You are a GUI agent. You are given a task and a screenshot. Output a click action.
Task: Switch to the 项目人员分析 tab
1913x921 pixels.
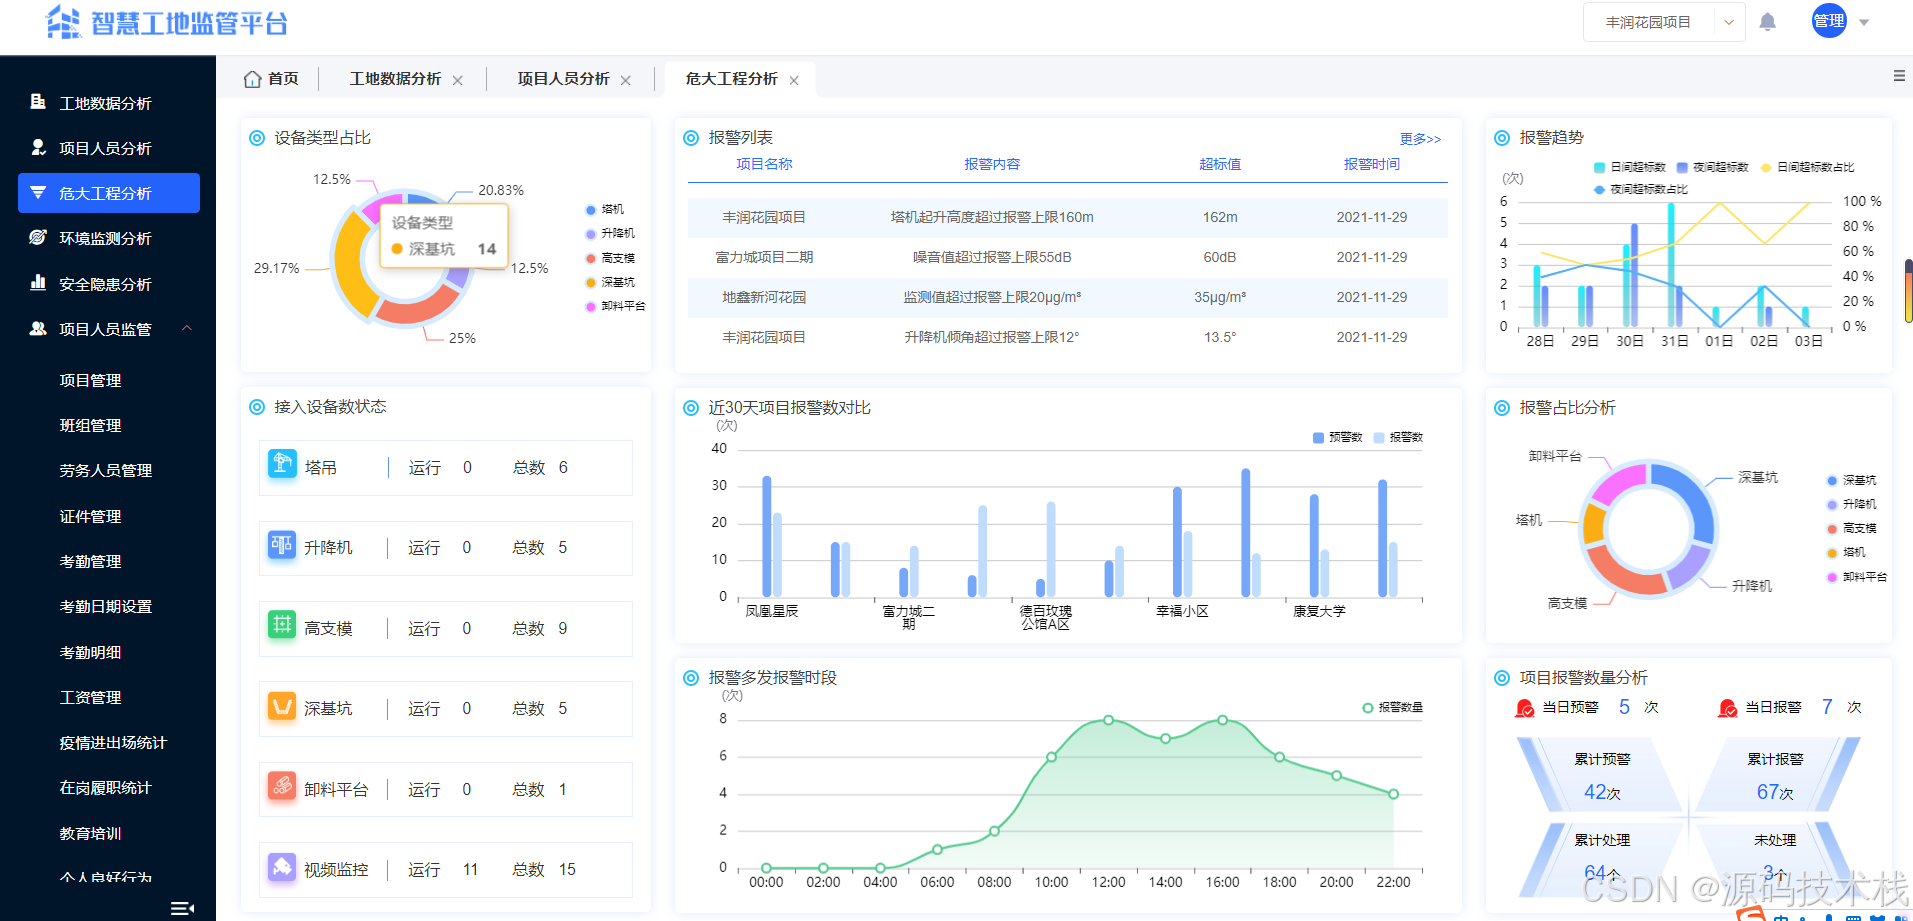(x=563, y=78)
